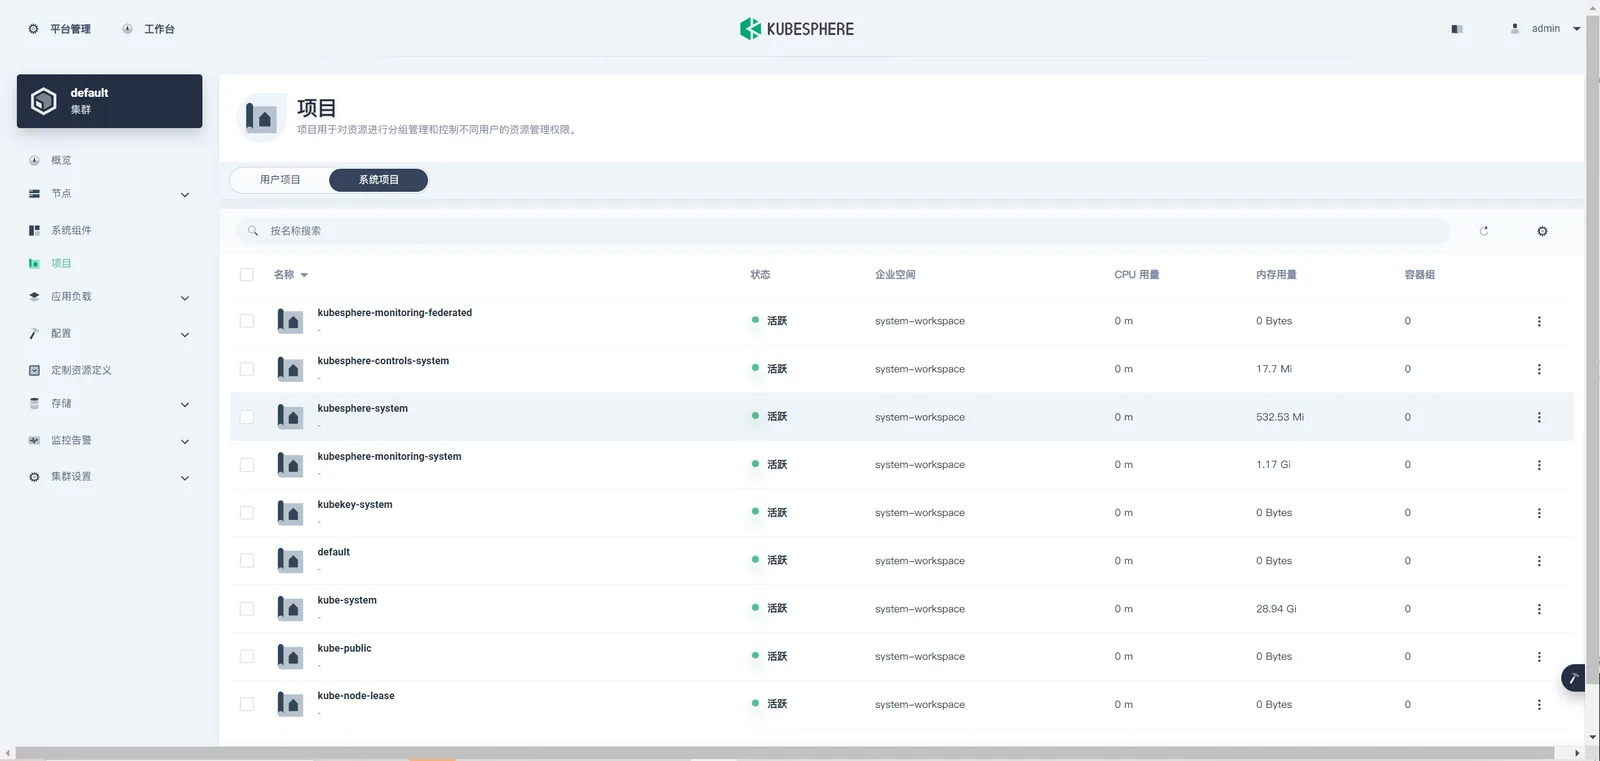Screen dimensions: 1600x761
Task: Open actions menu for kubesphere-monitoring-system
Action: [x=1539, y=465]
